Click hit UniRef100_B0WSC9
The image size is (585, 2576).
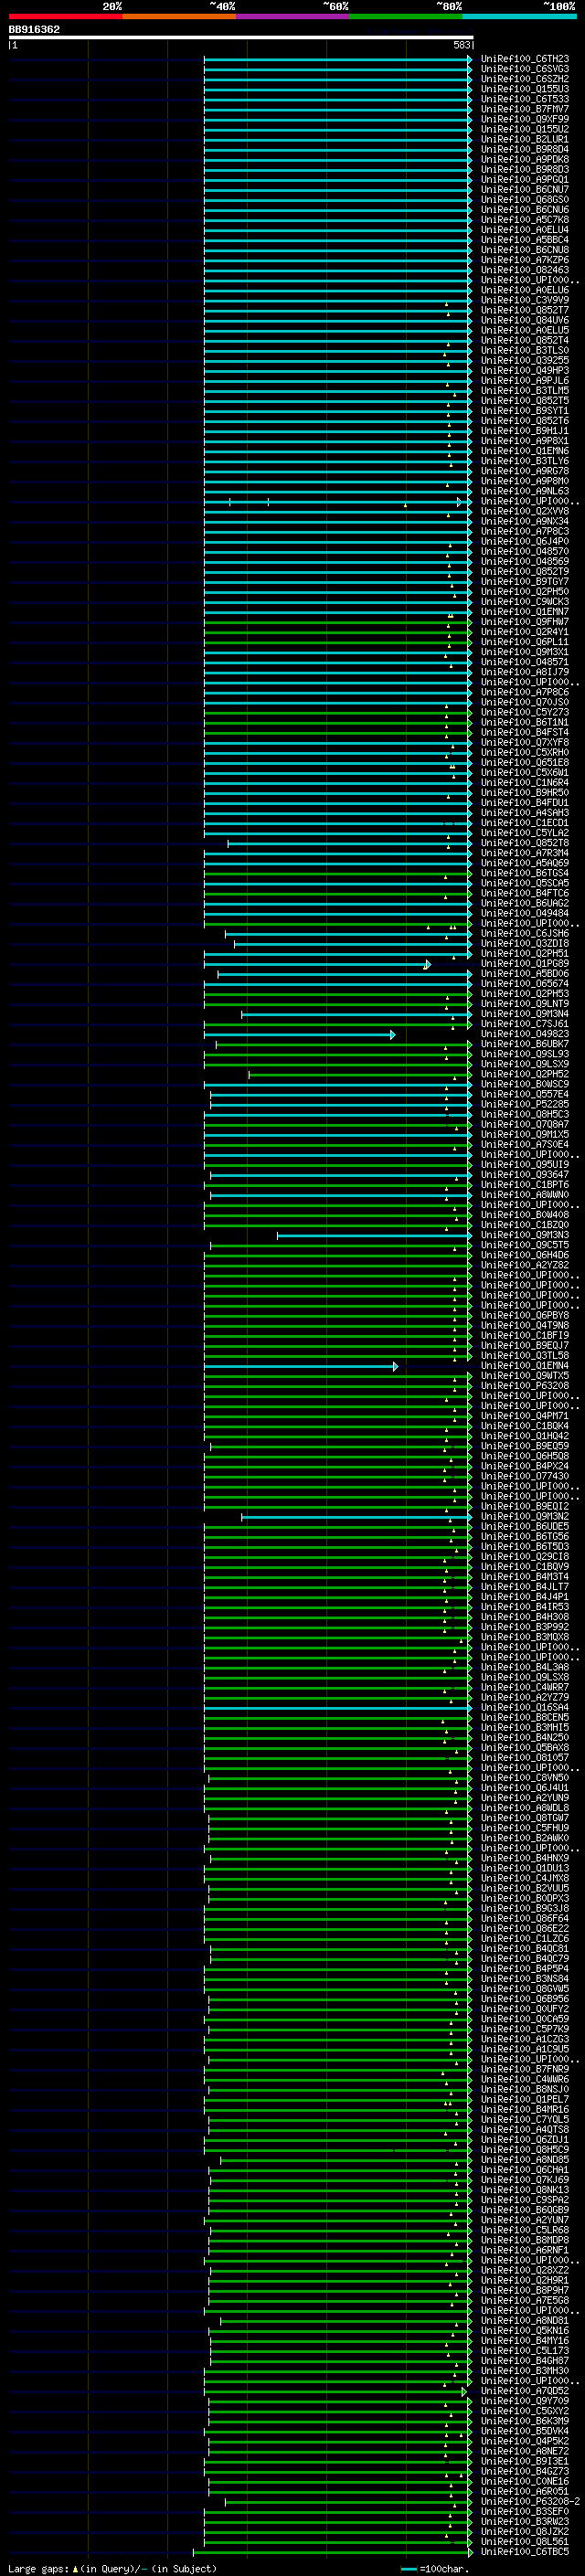coord(524,1084)
